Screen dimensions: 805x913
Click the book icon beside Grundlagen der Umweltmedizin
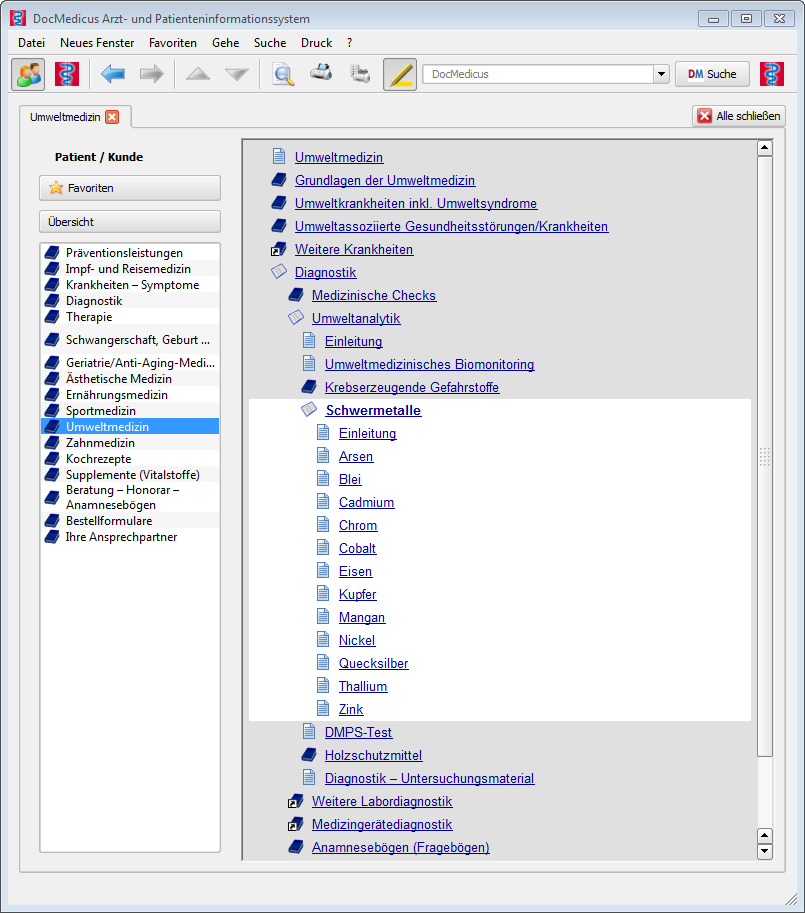pos(279,180)
